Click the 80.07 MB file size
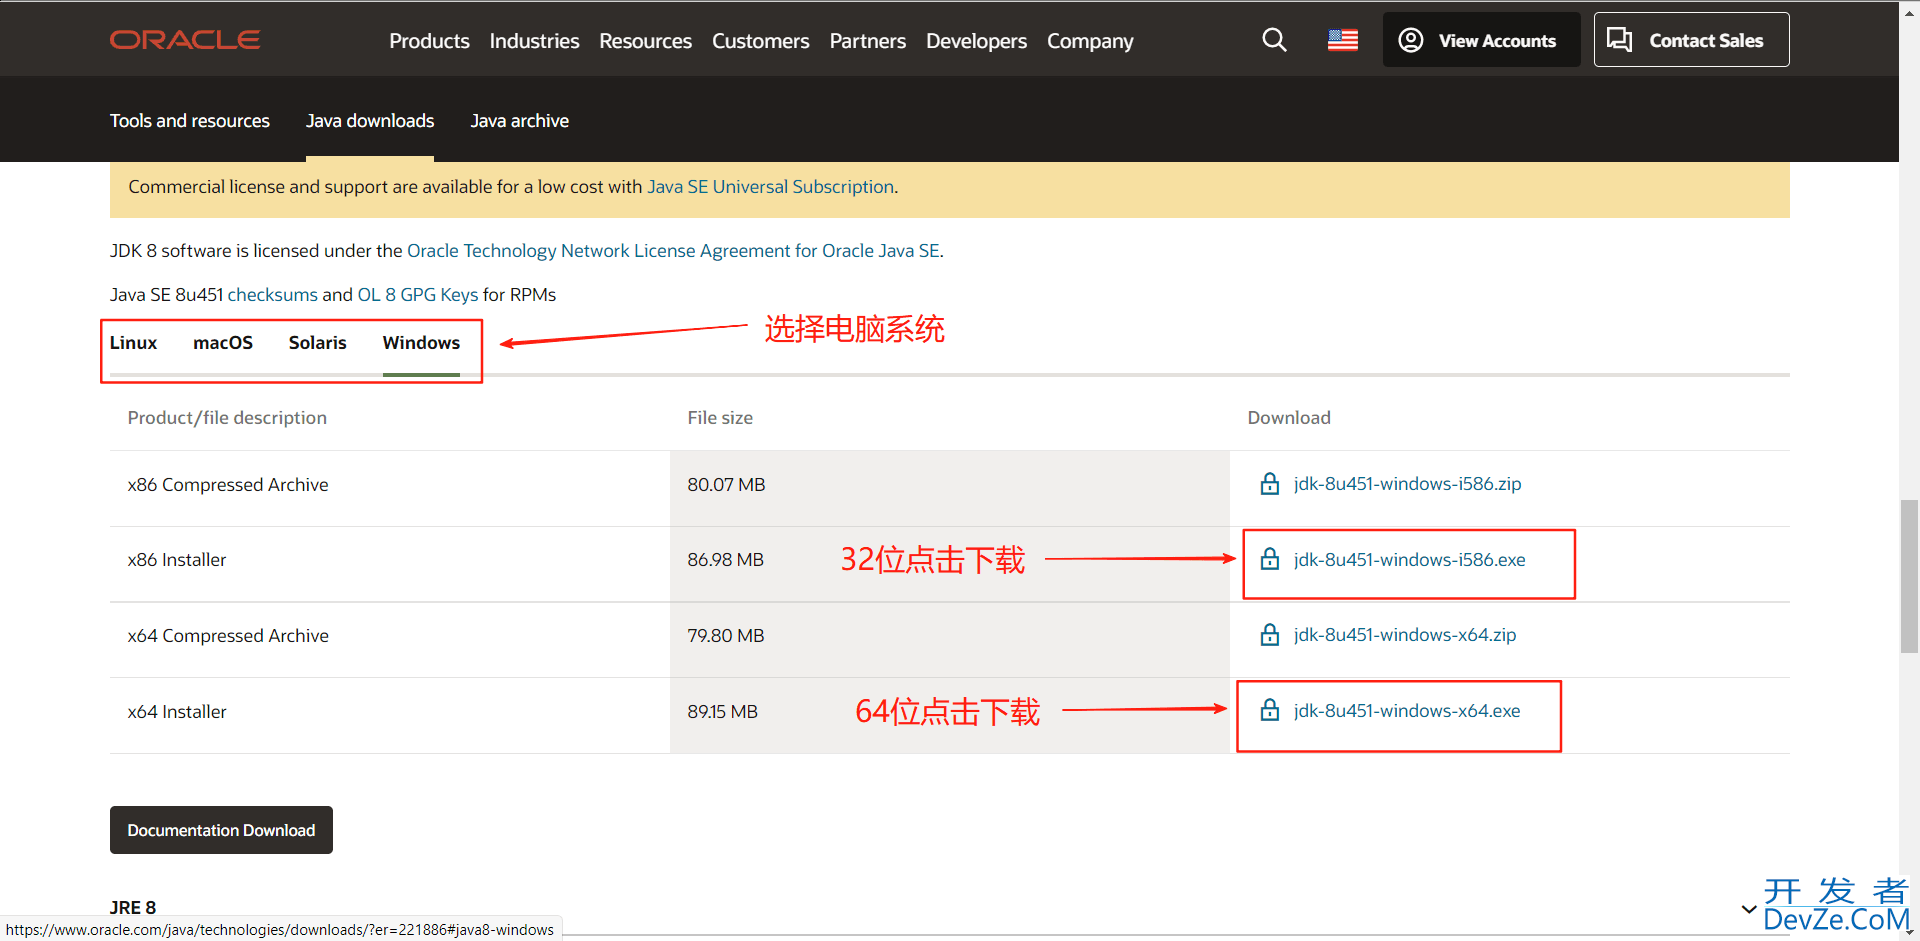 click(726, 485)
